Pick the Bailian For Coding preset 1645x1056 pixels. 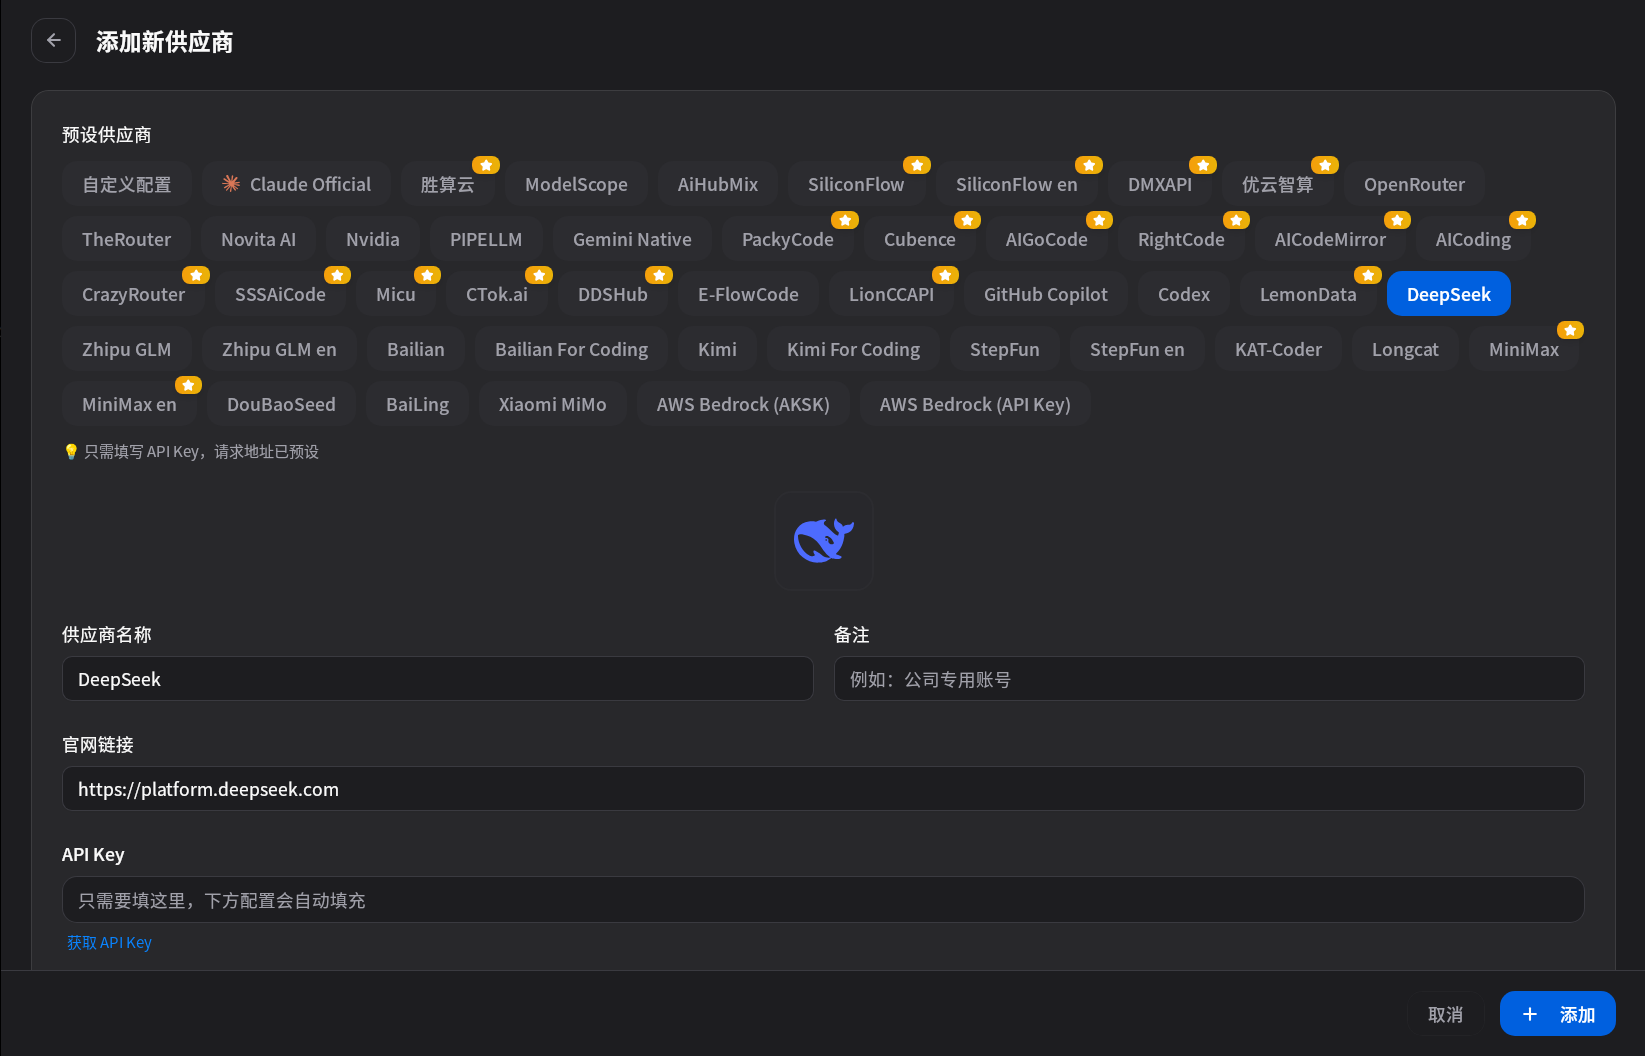point(571,349)
